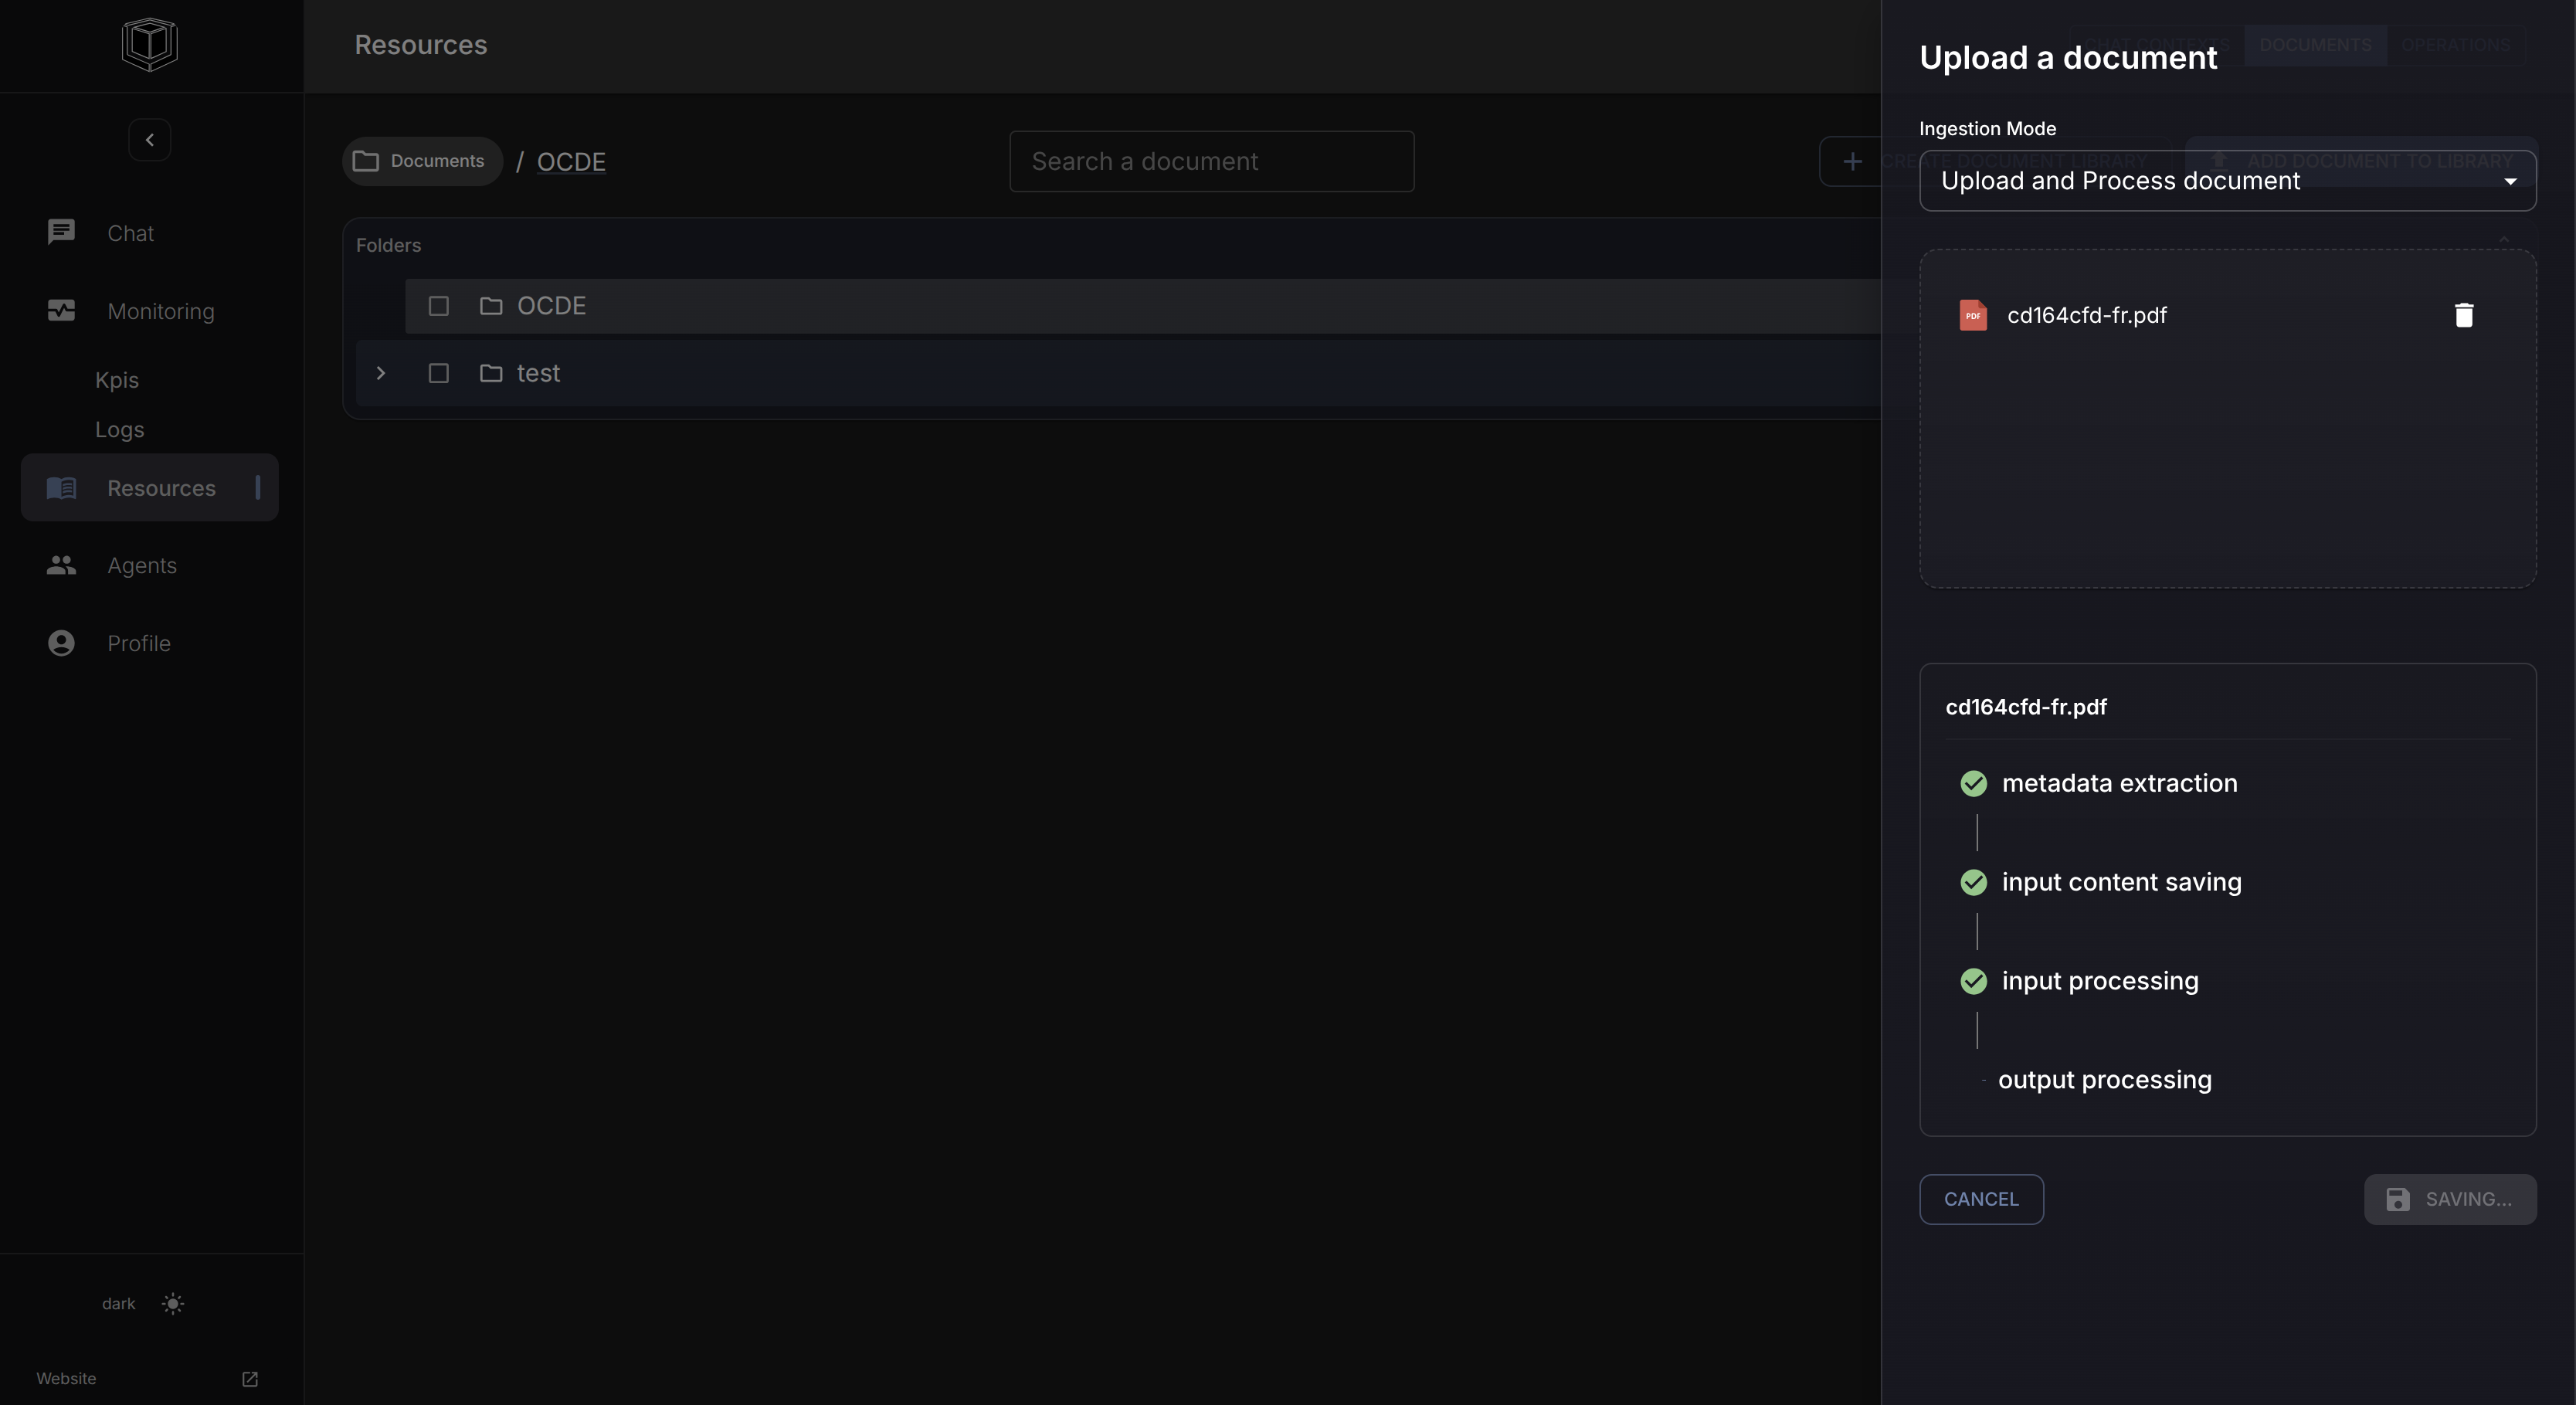Open the Ingestion Mode dropdown

click(2226, 181)
